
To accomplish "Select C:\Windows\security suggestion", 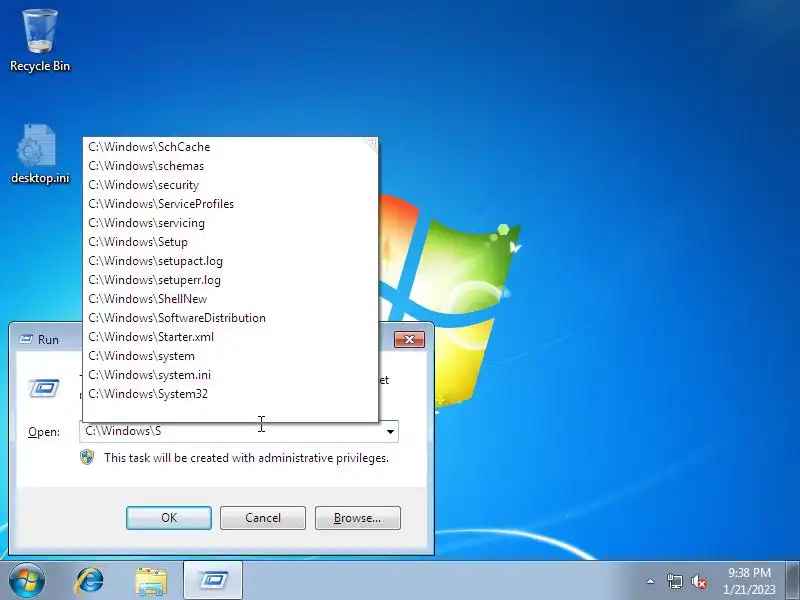I will tap(230, 185).
